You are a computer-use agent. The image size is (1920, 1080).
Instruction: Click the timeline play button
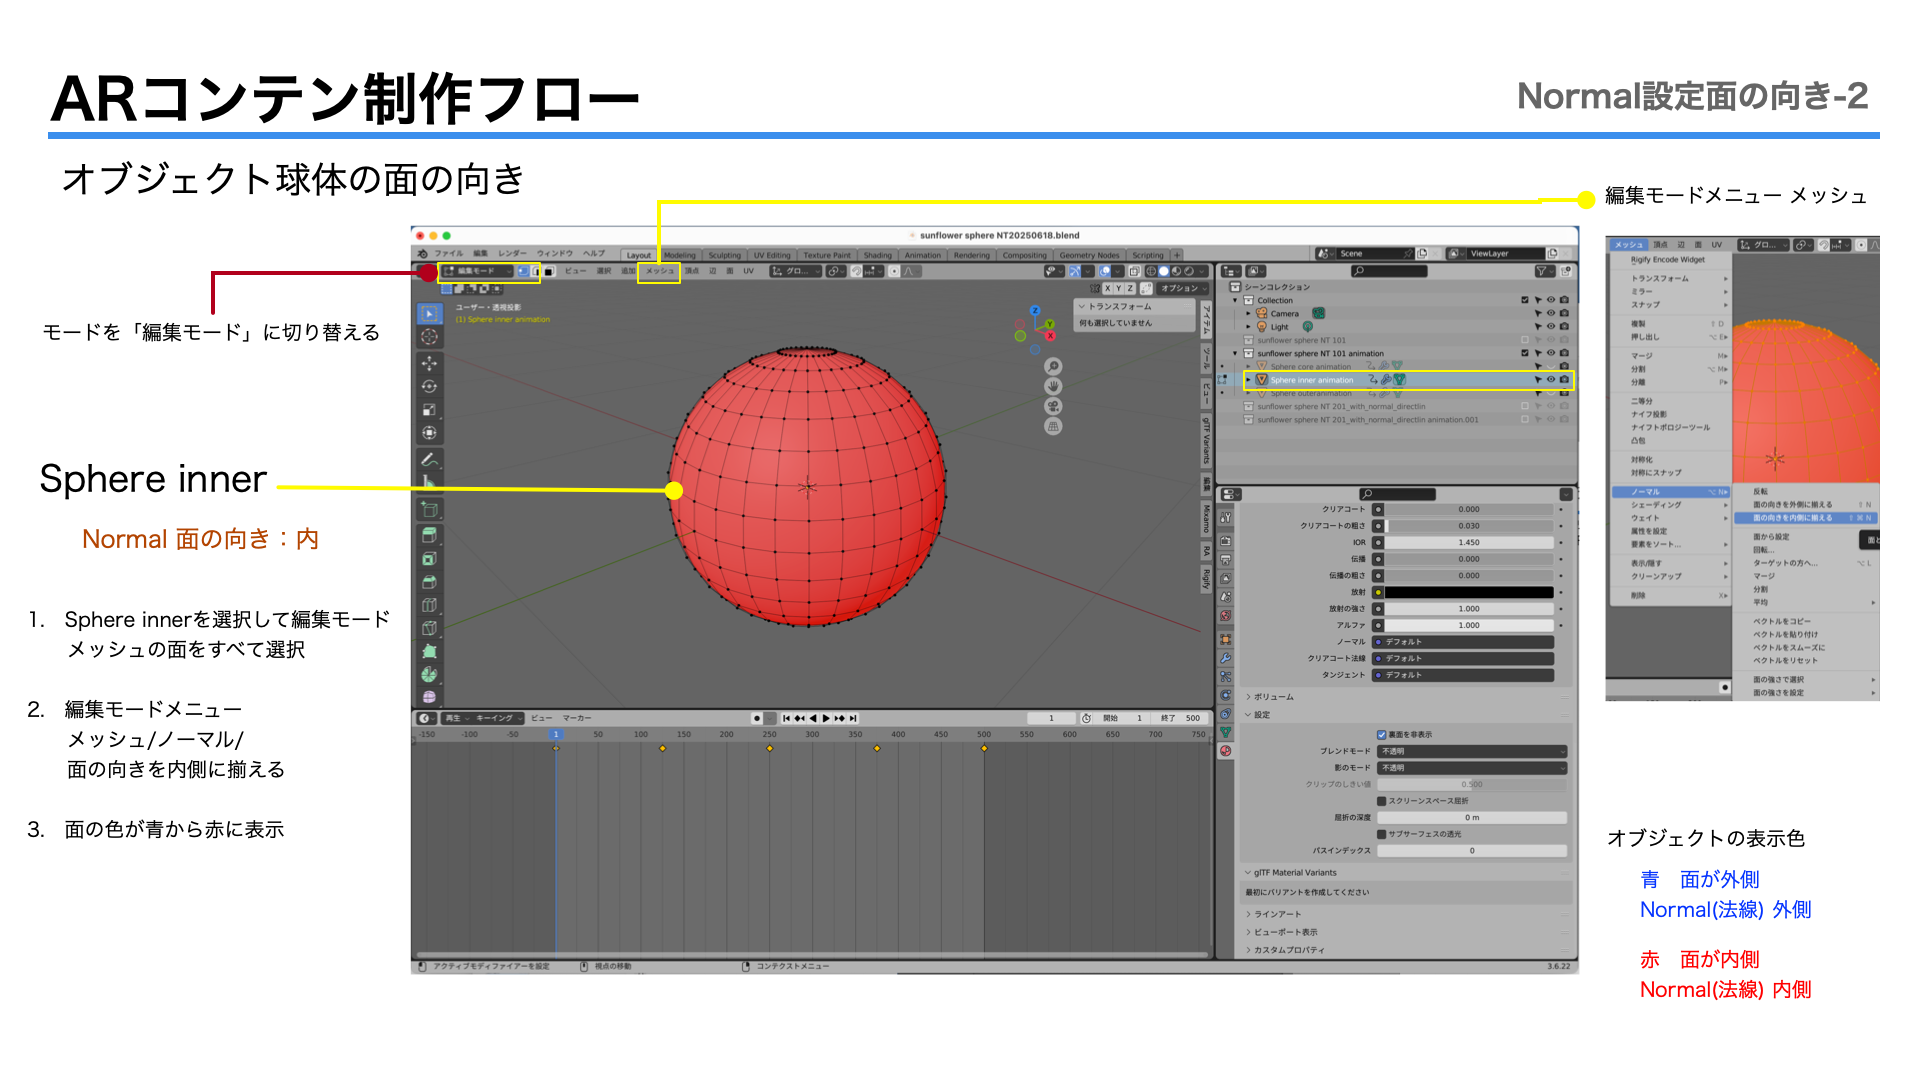coord(826,718)
